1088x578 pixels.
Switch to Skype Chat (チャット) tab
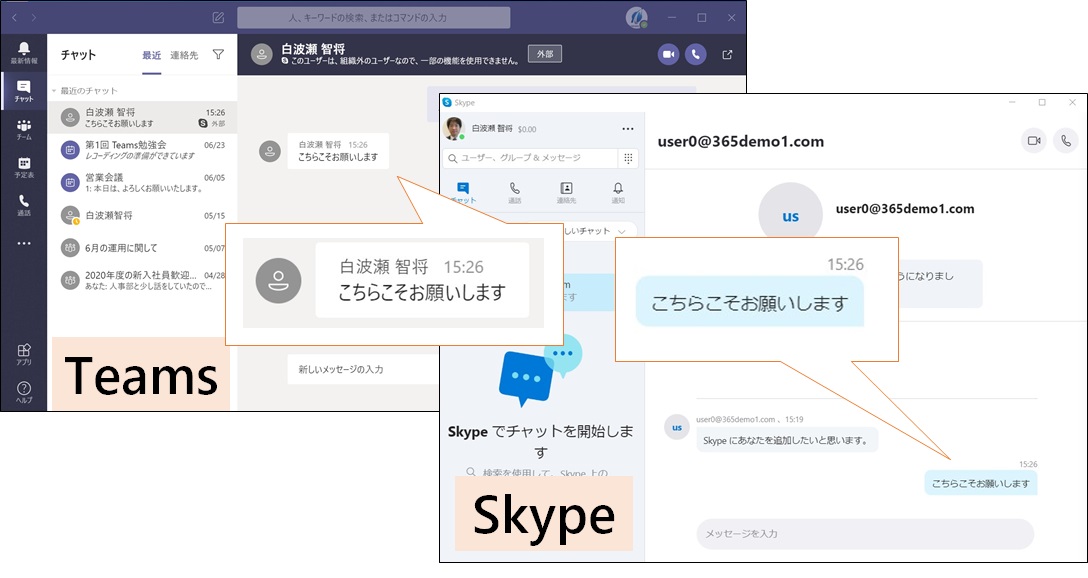coord(463,193)
